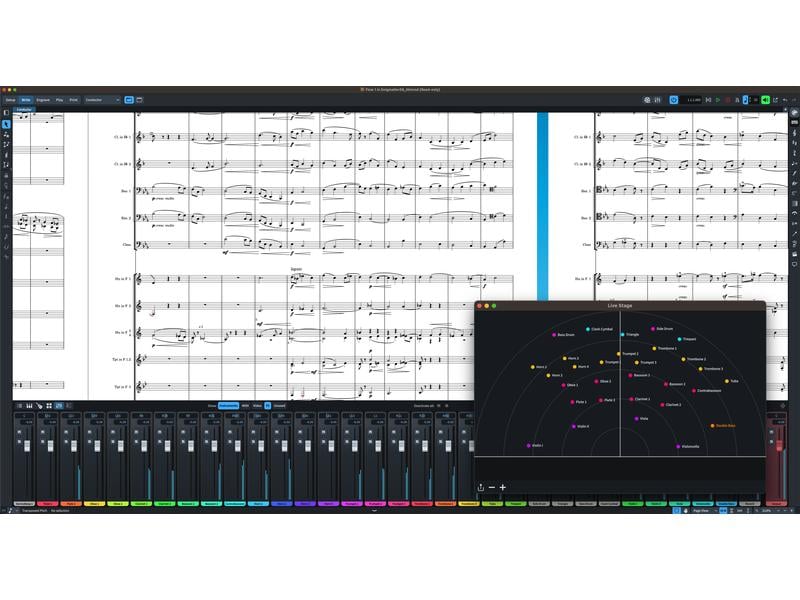Toggle Instruments channels in the mixer Show bar
Screen dimensions: 800x600
point(228,406)
